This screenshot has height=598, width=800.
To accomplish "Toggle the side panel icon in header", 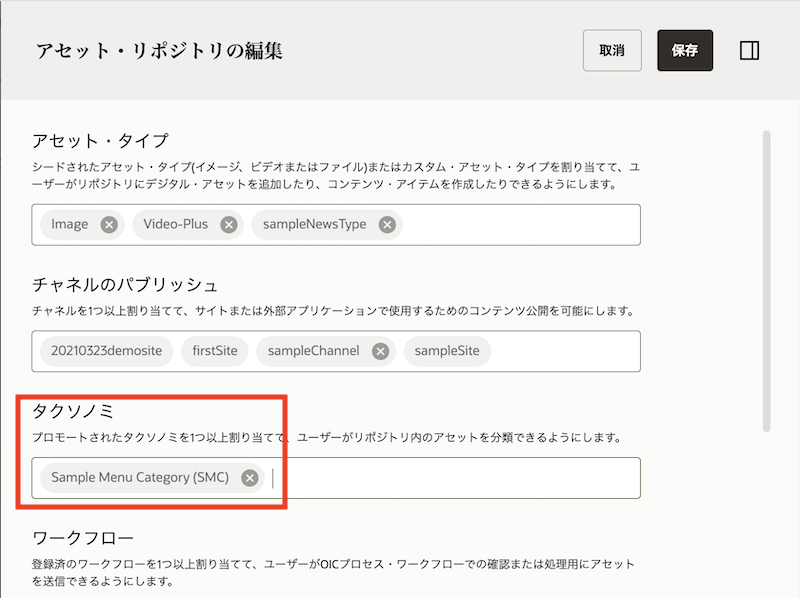I will tap(749, 51).
